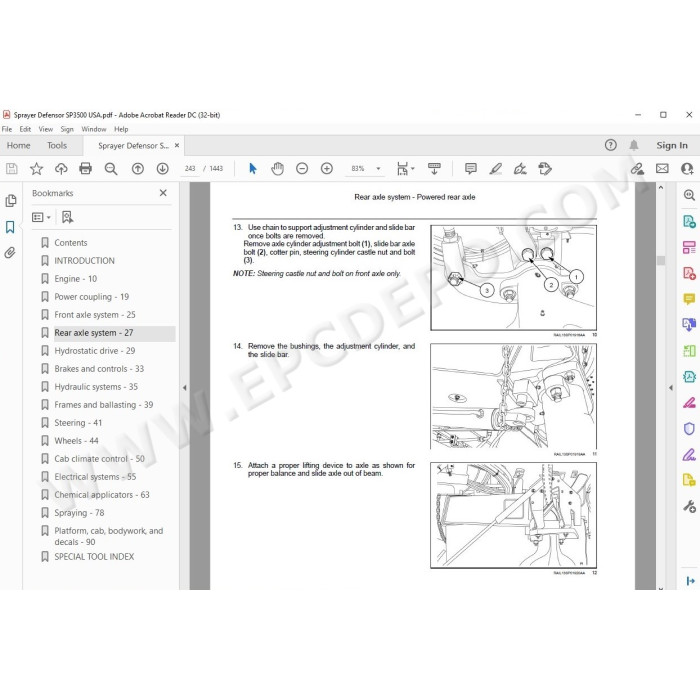Open Hydraulic systems - 35 bookmark
This screenshot has width=700, height=700.
96,387
